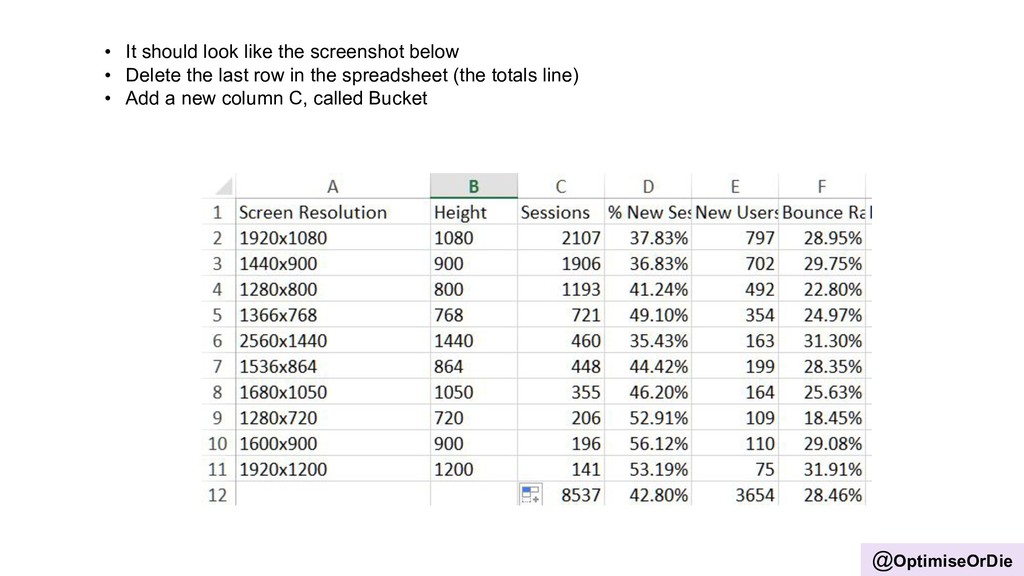Click the select-all corner triangle of the sheet
The image size is (1024, 576).
(223, 187)
